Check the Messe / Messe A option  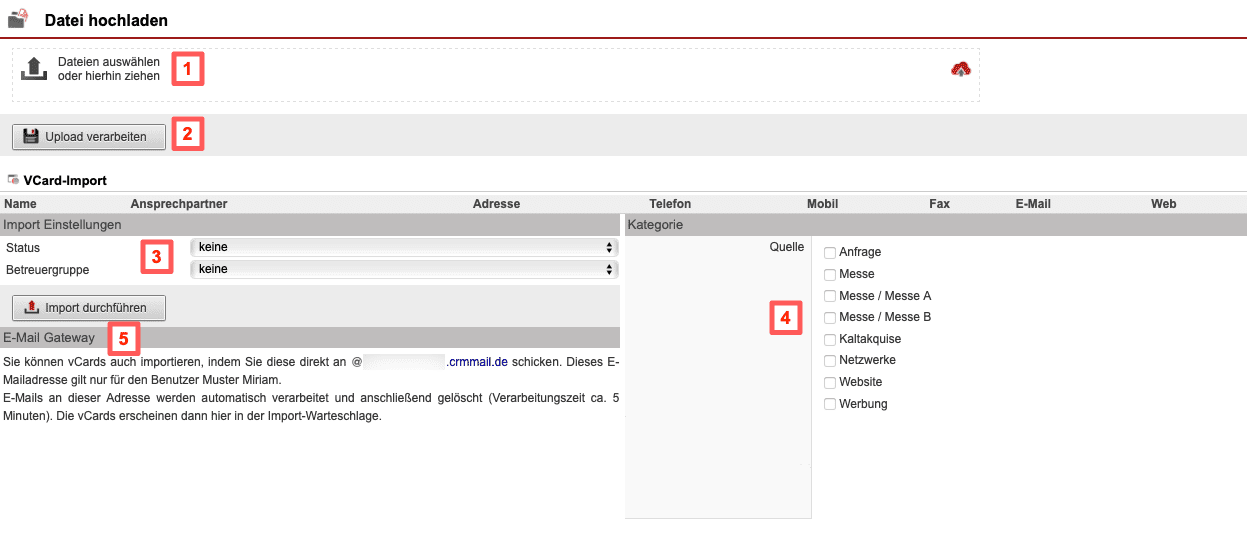[x=829, y=296]
